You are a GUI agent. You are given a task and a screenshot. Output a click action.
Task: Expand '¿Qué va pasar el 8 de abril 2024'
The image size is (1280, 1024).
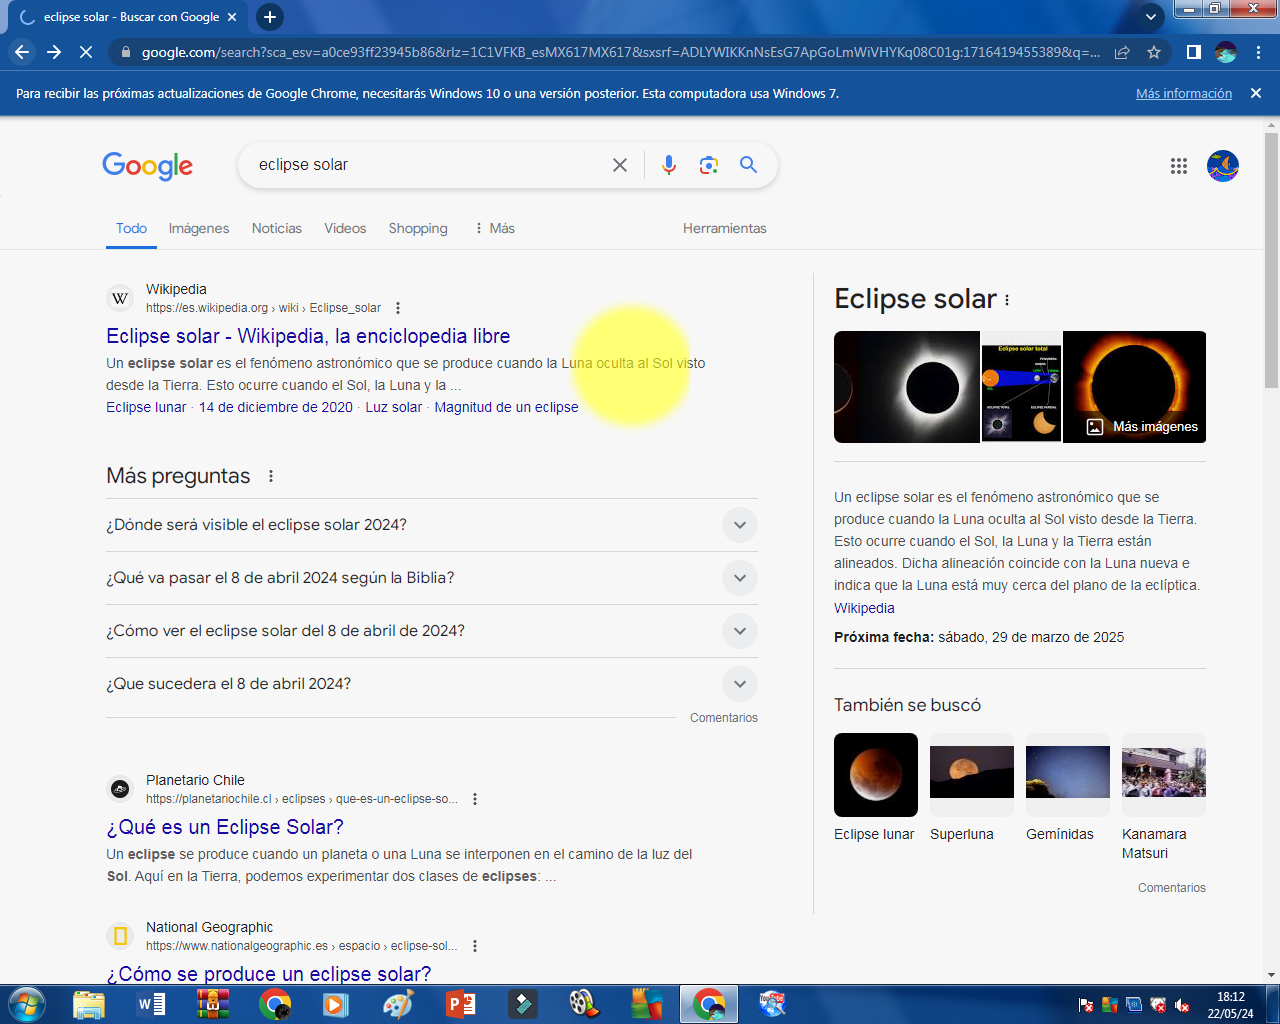pos(432,578)
